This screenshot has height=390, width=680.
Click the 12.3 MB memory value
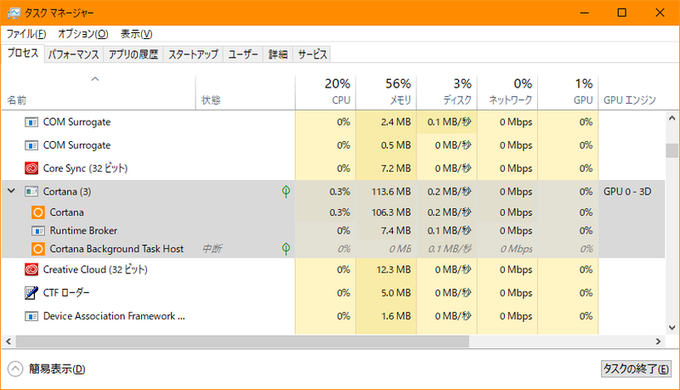(x=393, y=269)
